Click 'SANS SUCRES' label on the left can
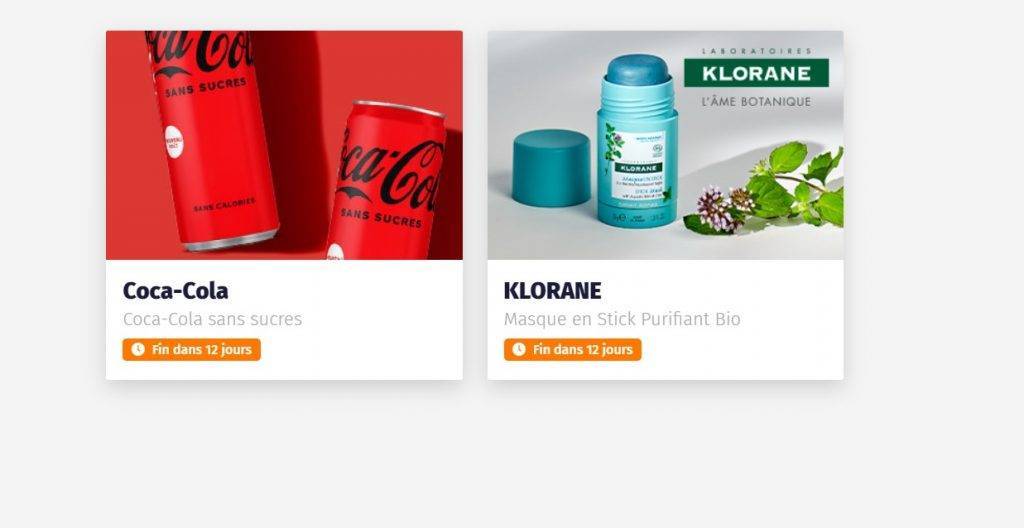 point(206,88)
